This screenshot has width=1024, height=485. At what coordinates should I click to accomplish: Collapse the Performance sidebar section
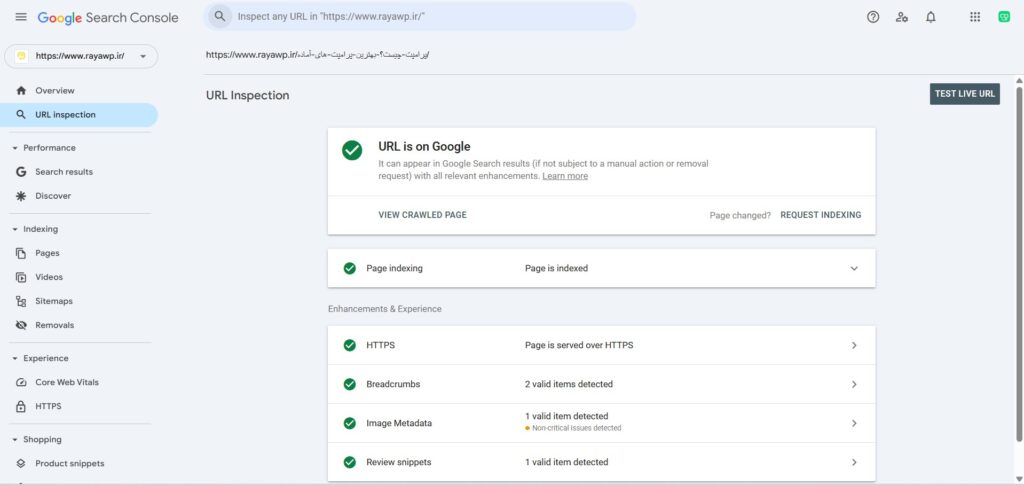[x=15, y=148]
